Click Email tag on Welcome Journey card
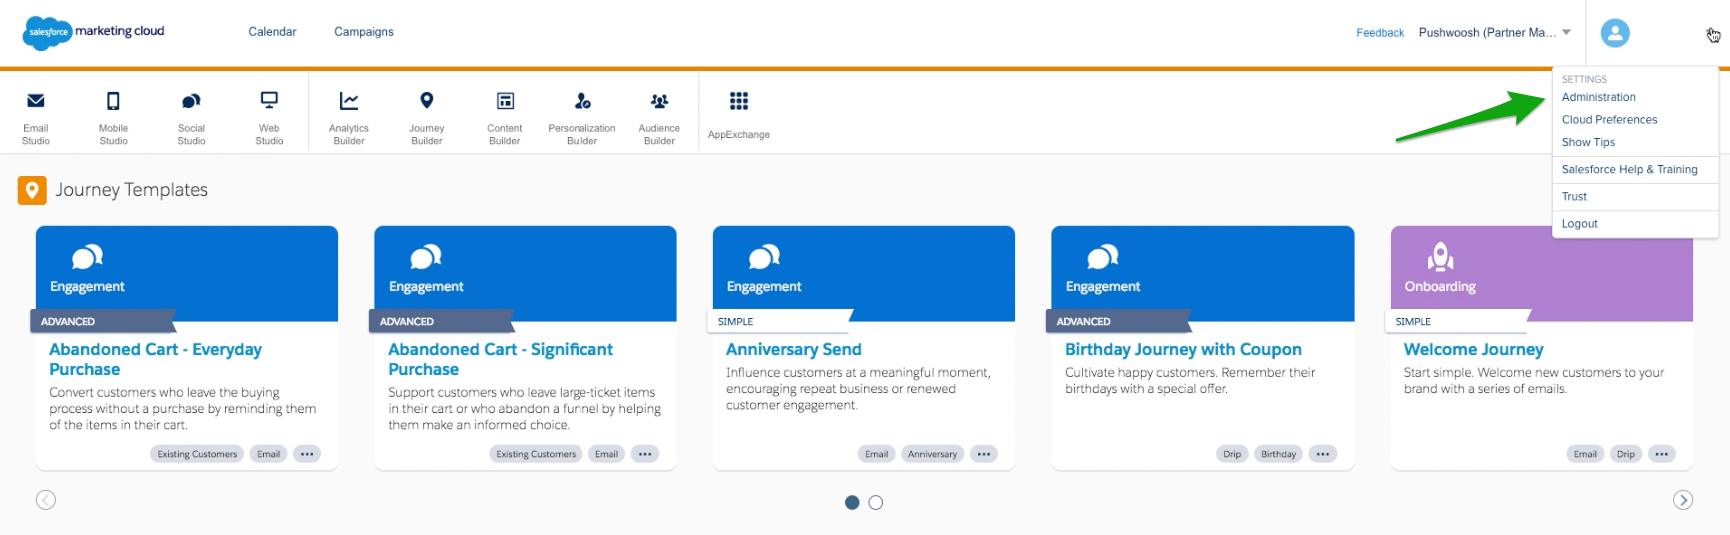 1585,454
